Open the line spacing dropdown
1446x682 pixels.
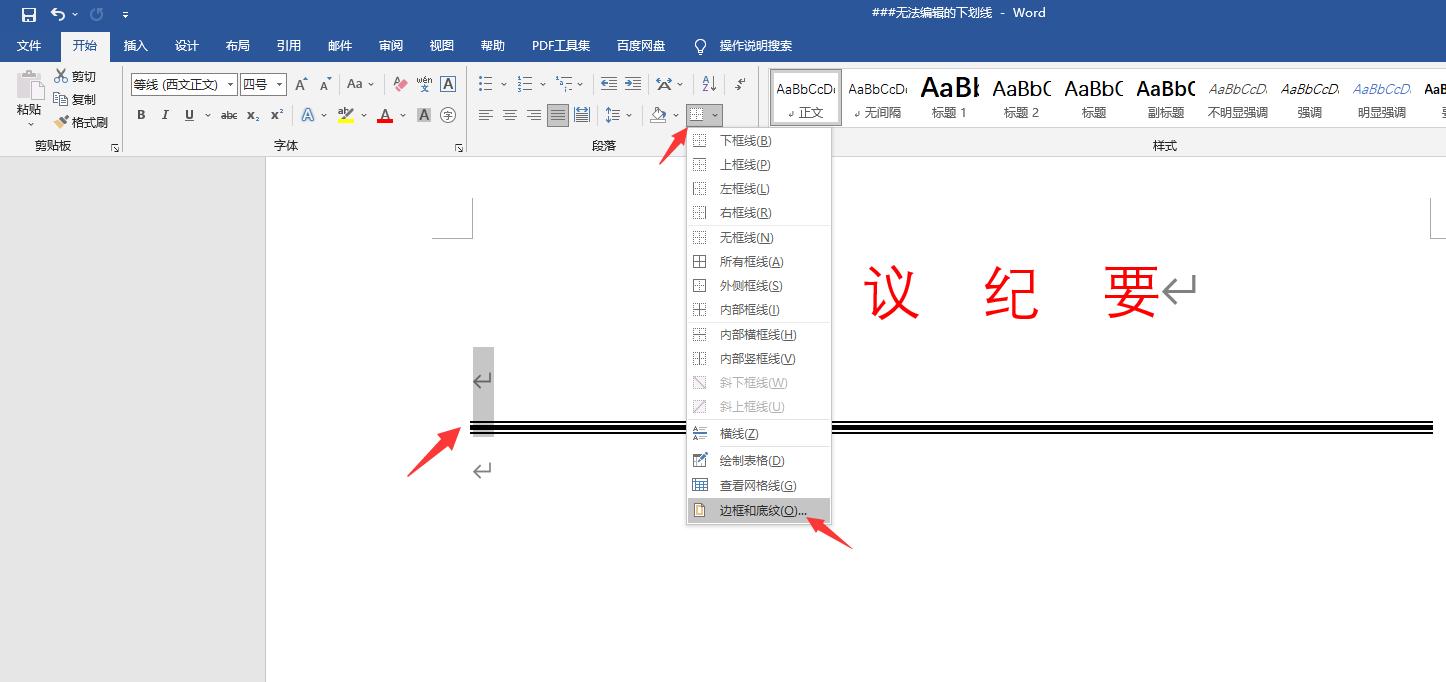click(x=617, y=115)
